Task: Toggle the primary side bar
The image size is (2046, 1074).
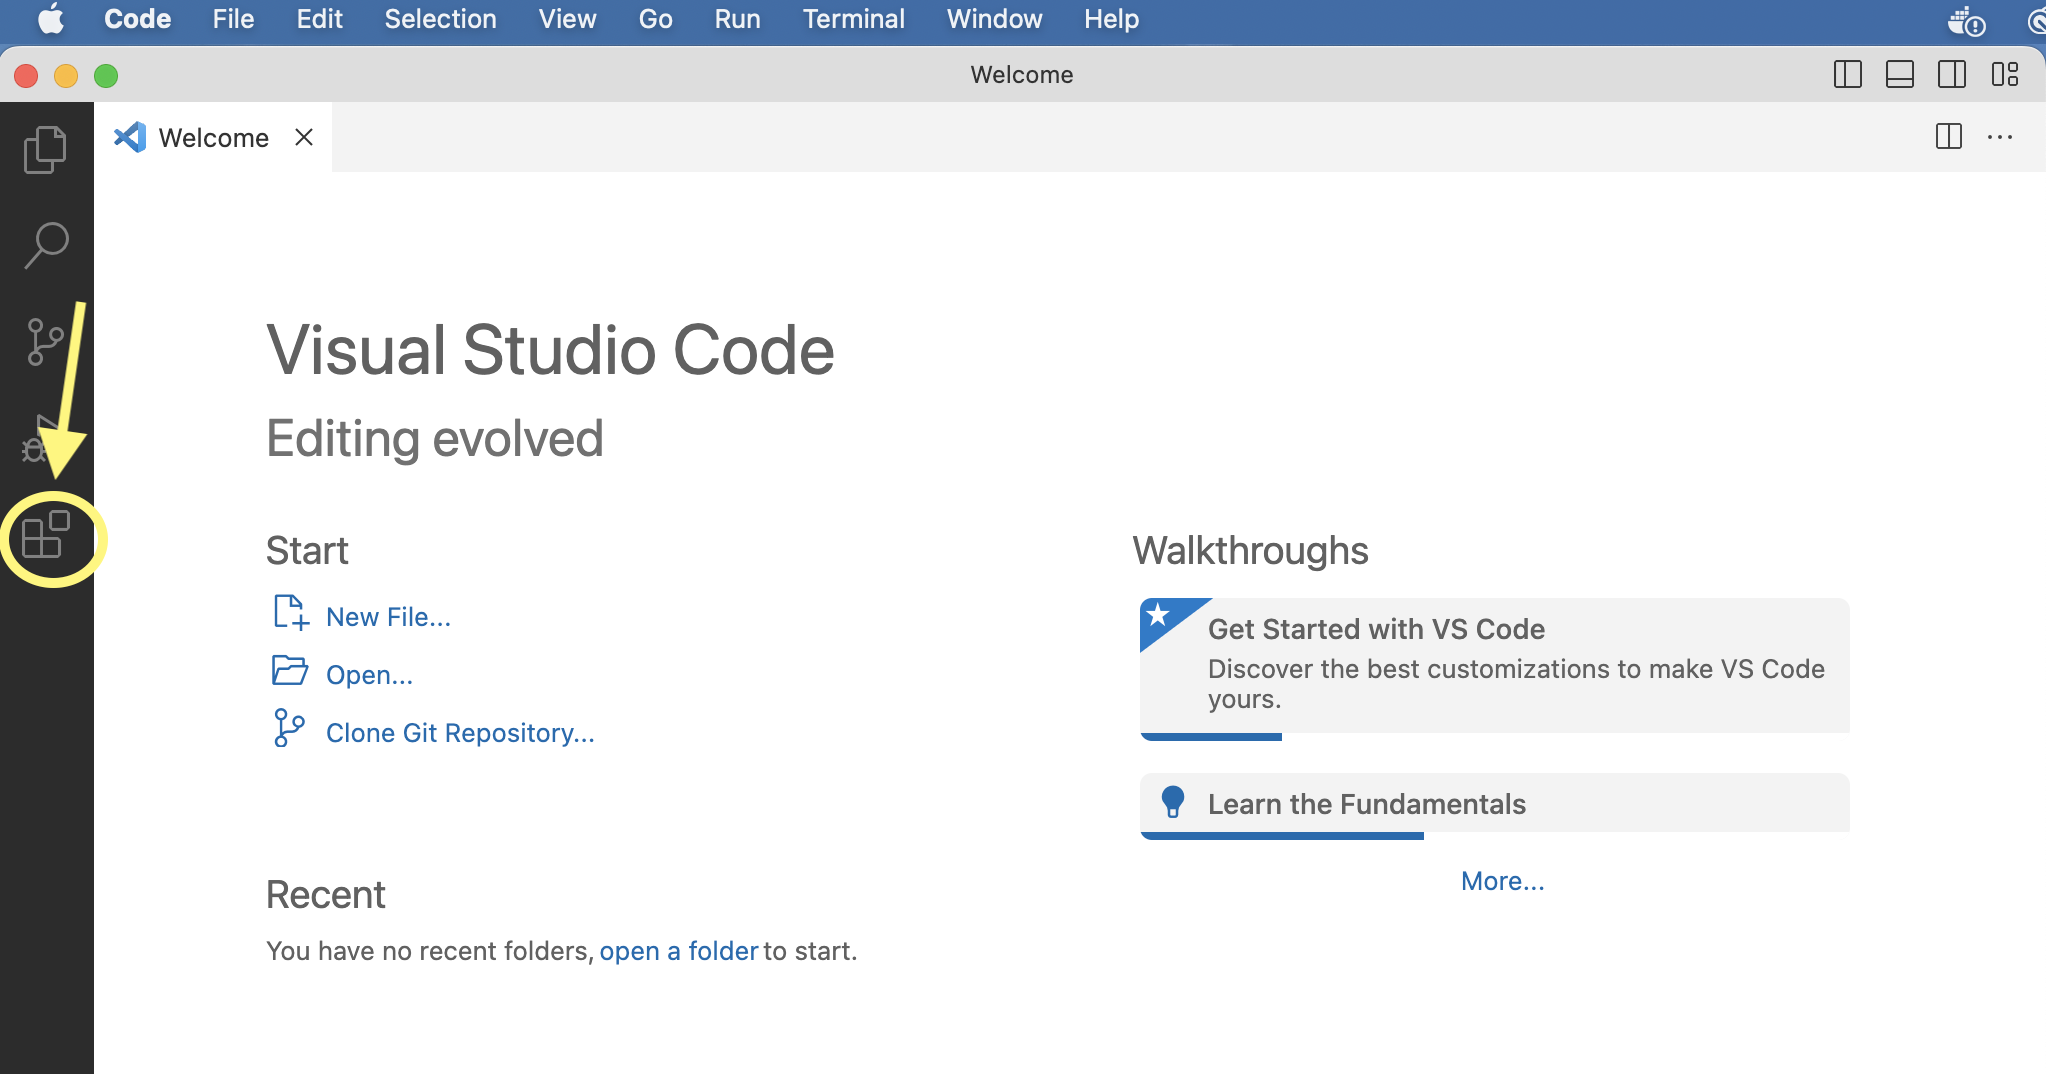Action: (x=1847, y=75)
